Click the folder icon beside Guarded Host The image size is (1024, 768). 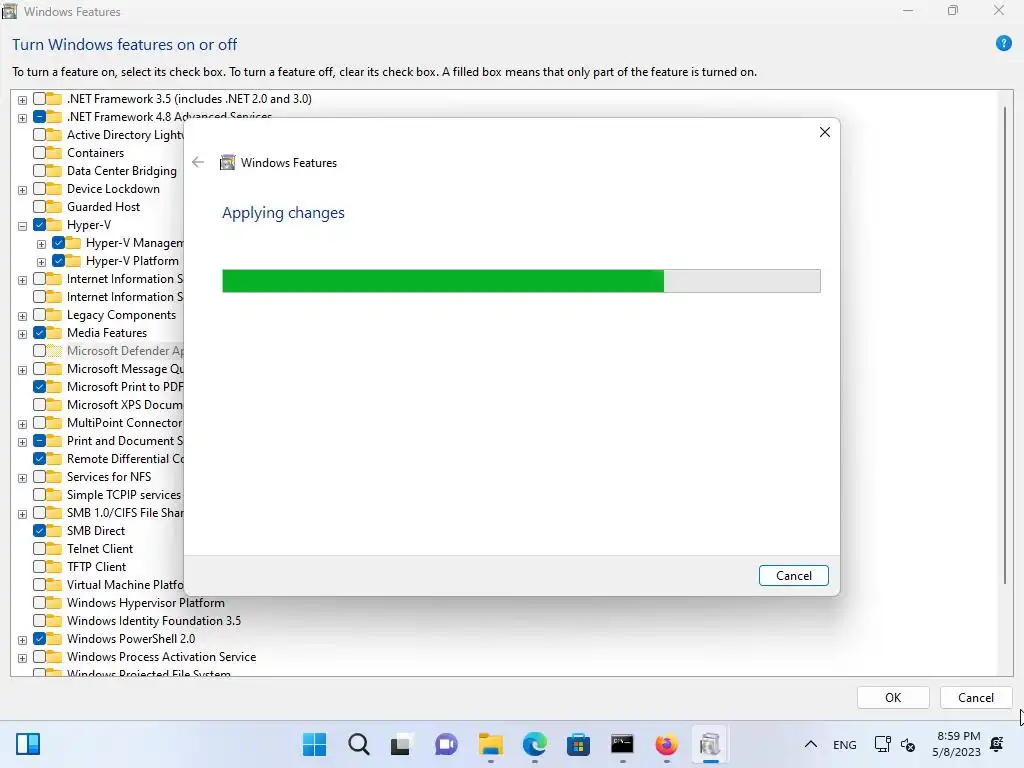(x=55, y=206)
